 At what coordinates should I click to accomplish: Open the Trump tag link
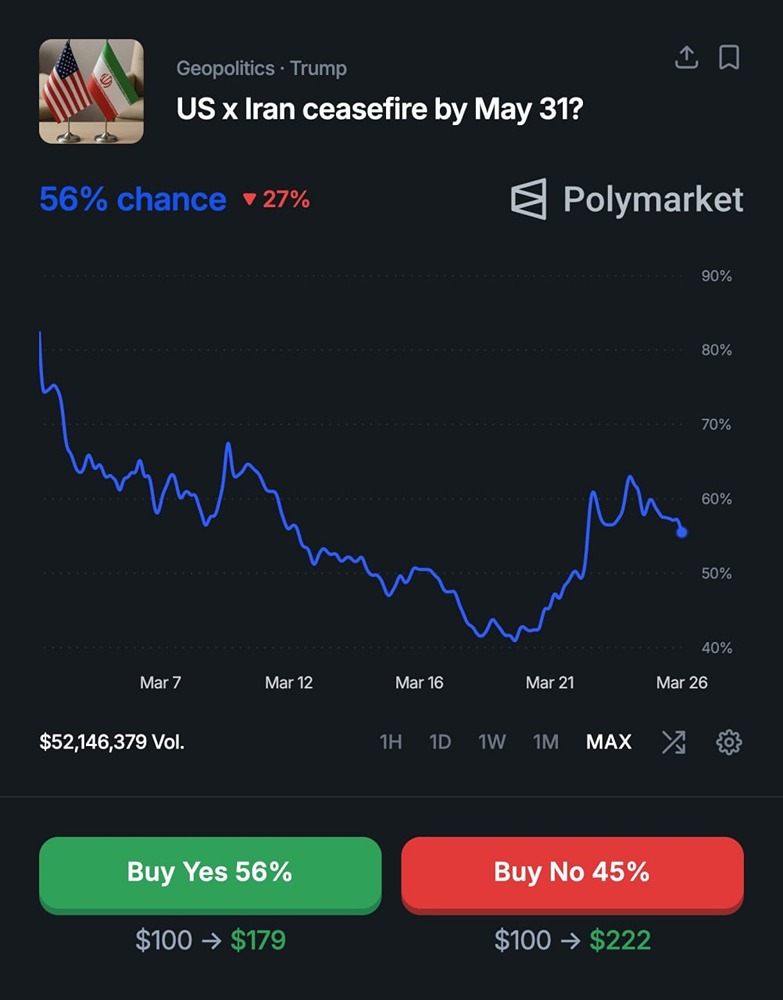click(319, 68)
